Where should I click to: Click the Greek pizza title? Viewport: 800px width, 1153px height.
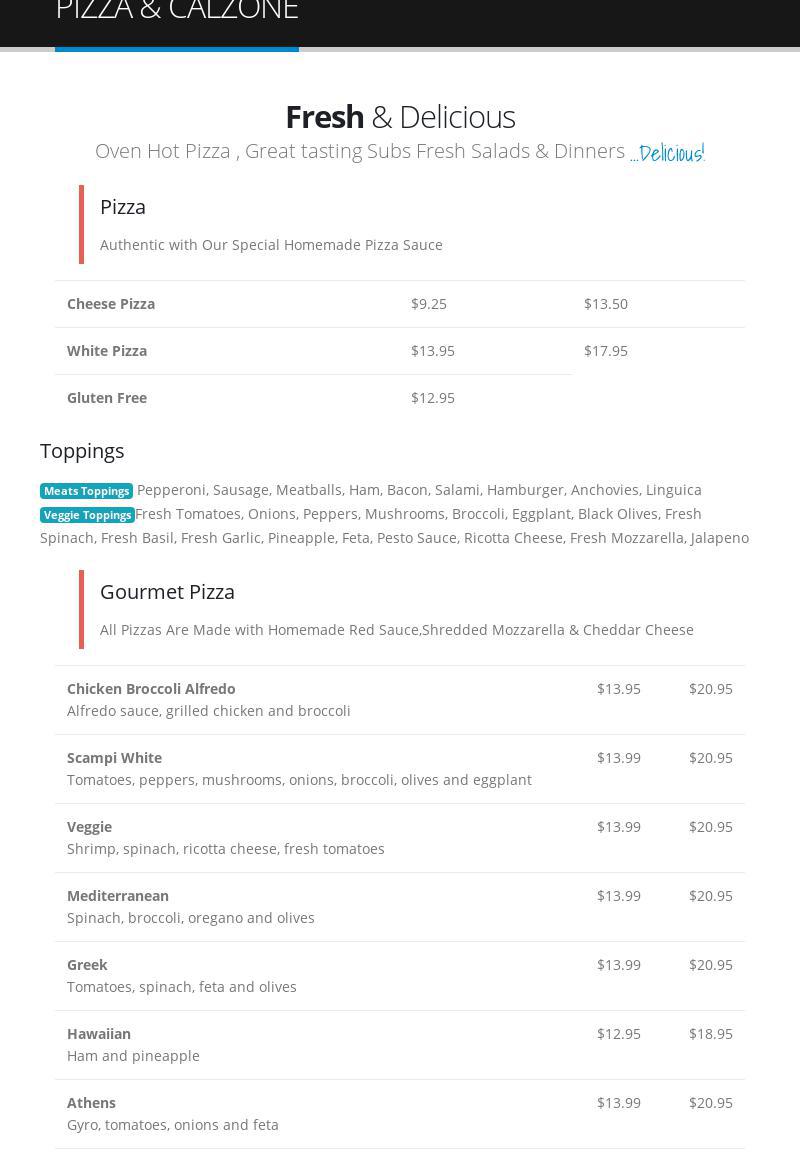(87, 965)
